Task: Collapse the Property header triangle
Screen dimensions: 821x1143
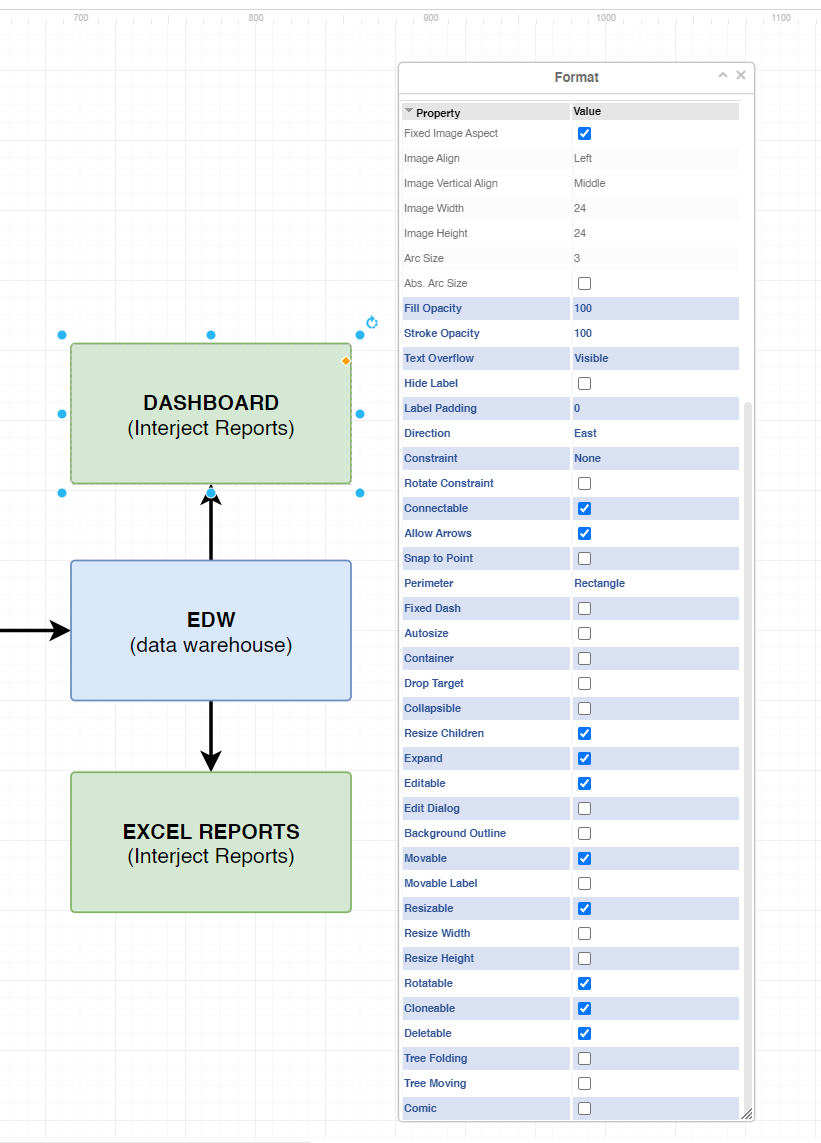Action: coord(409,111)
